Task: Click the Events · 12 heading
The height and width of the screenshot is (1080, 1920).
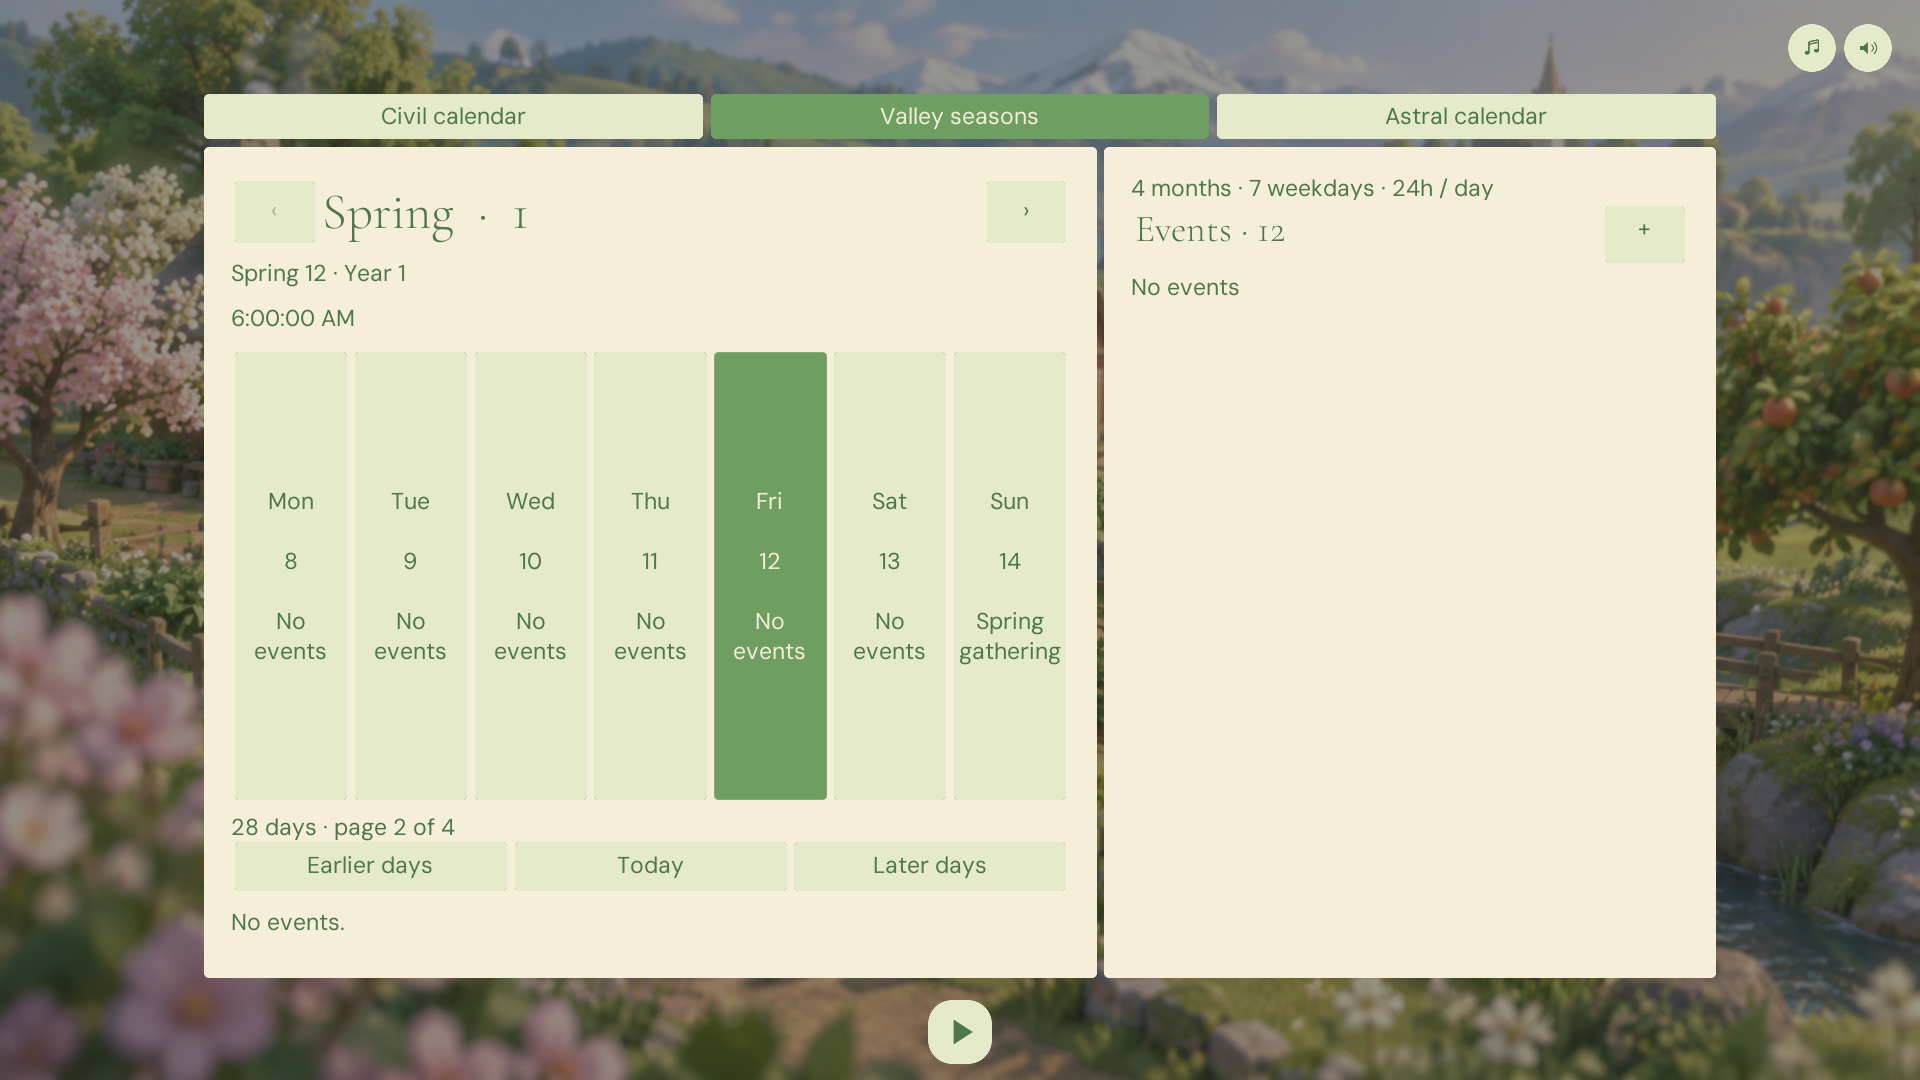Action: point(1210,231)
